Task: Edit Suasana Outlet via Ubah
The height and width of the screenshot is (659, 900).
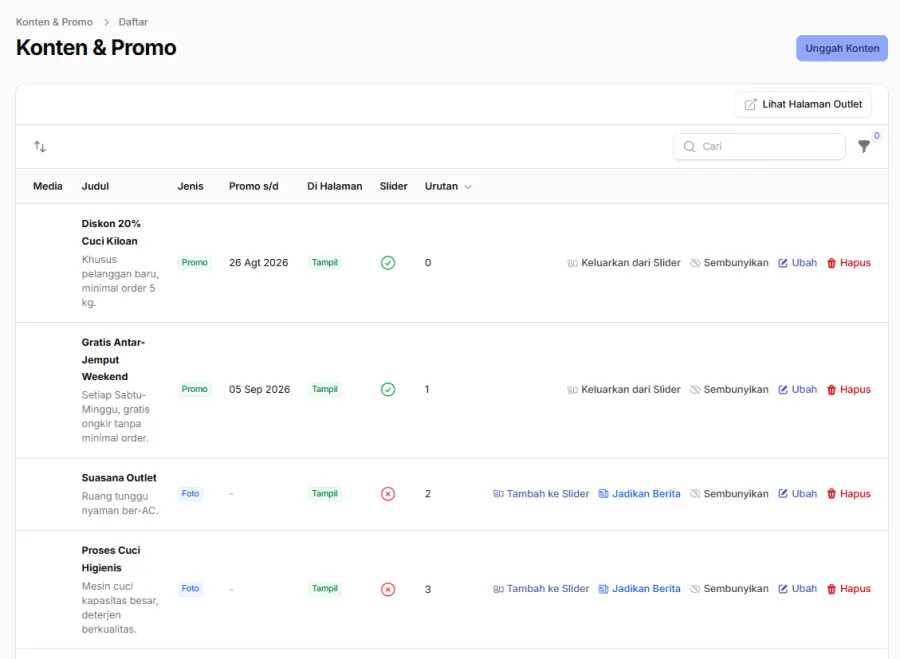Action: coord(797,494)
